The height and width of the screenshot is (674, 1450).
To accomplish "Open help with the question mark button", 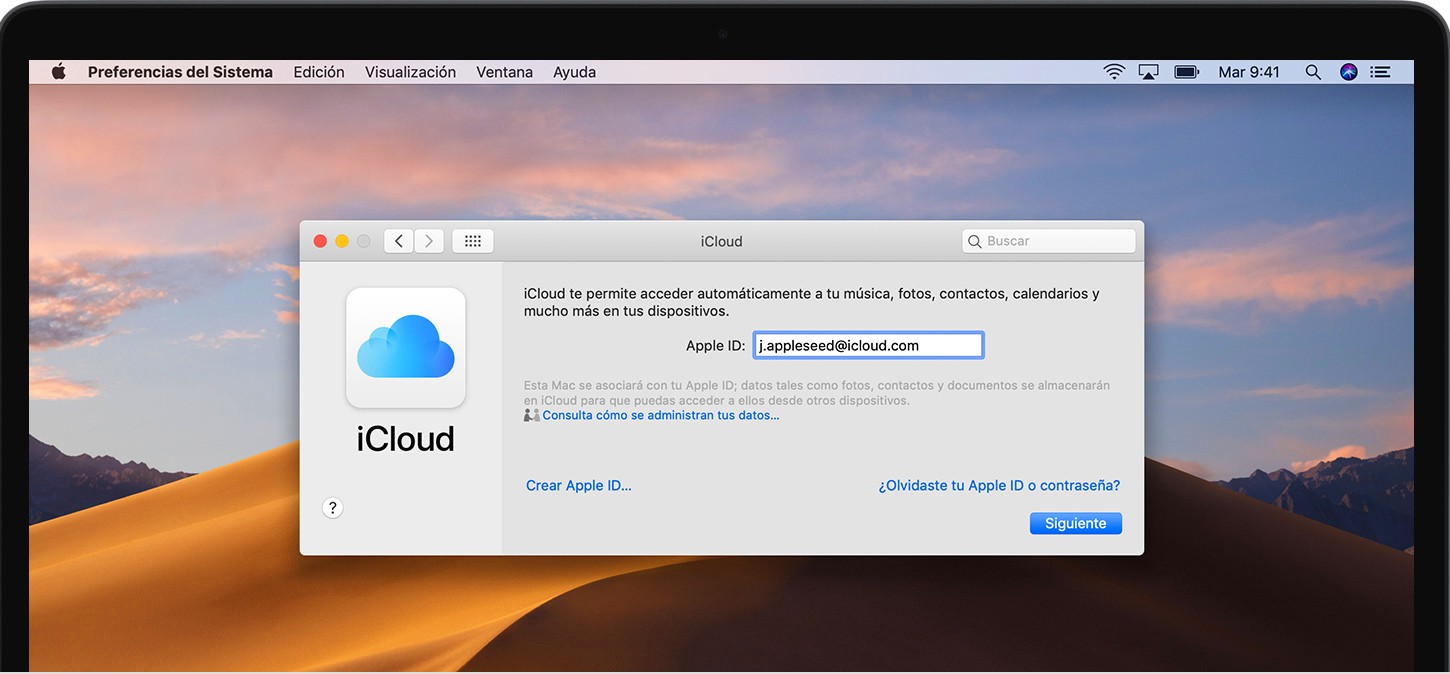I will click(x=333, y=508).
